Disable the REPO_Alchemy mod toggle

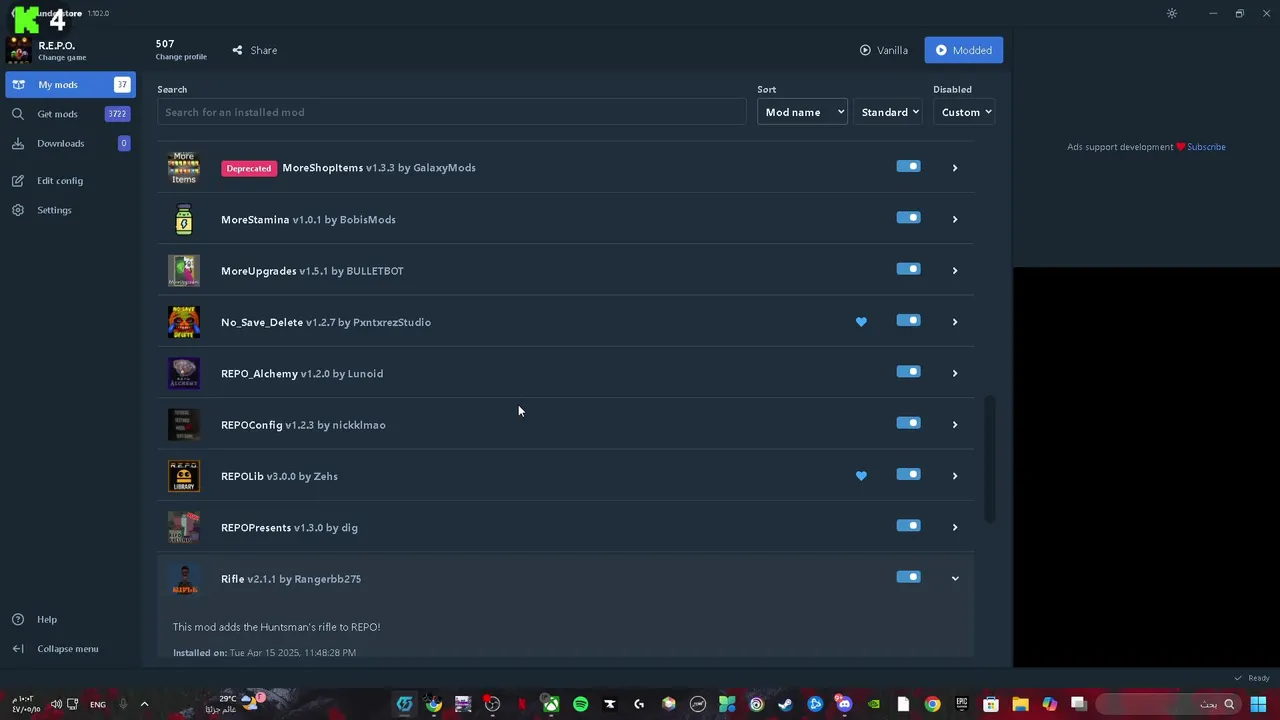tap(908, 371)
